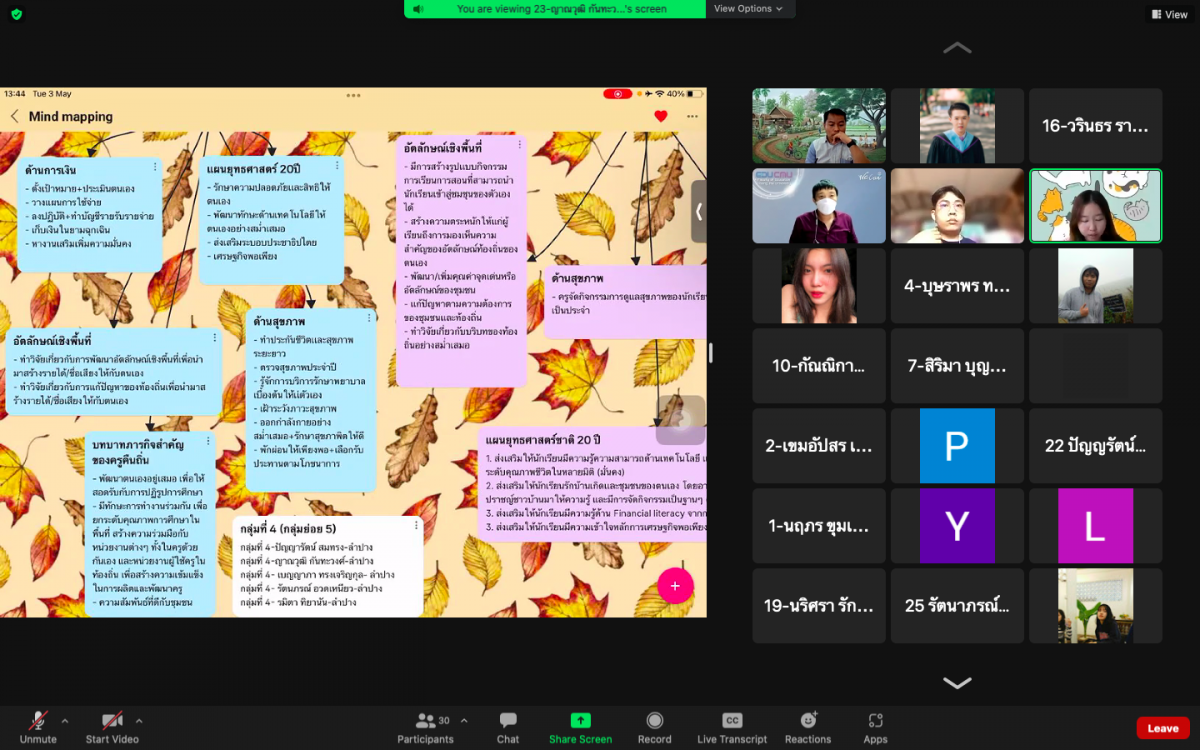This screenshot has height=750, width=1200.
Task: Click the Wi-Fi icon in the iPad status bar
Action: (x=659, y=94)
